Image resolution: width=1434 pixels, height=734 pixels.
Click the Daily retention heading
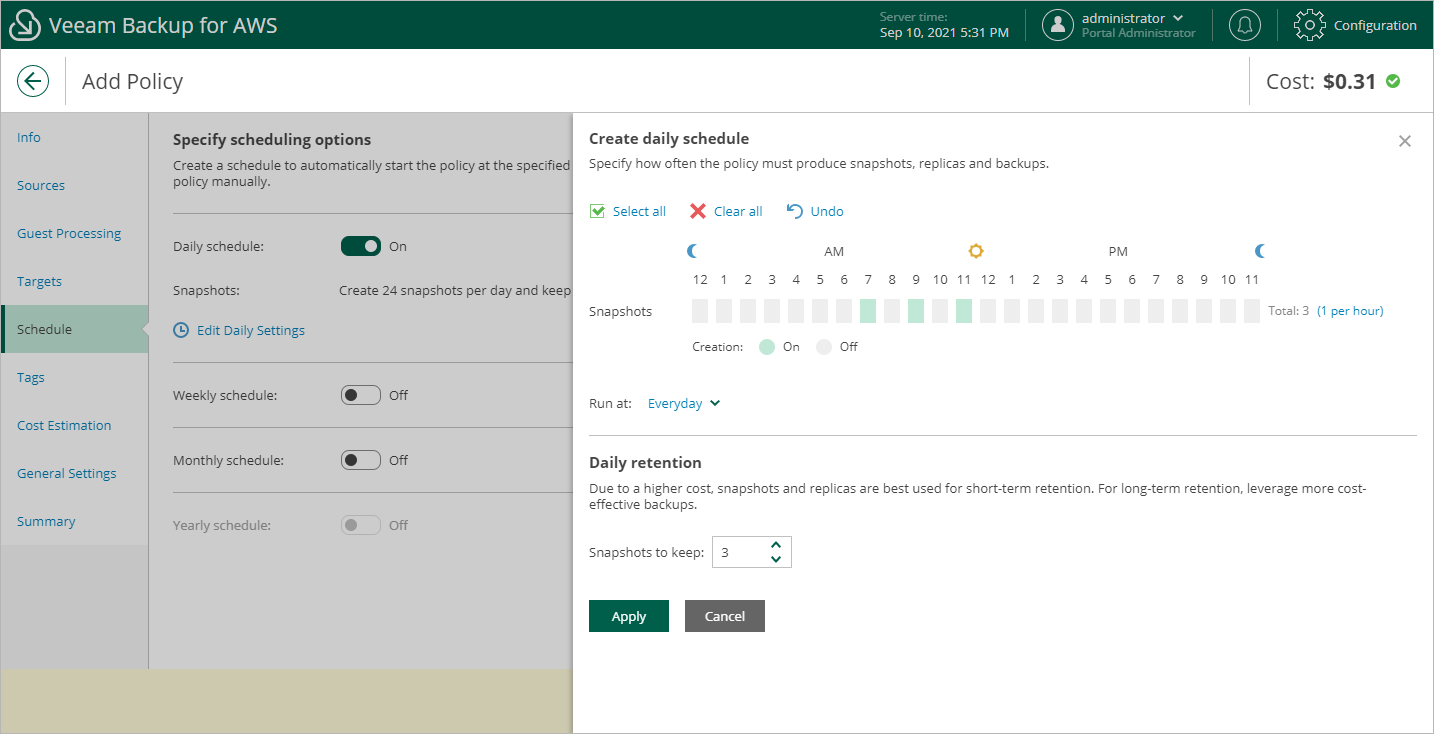click(645, 462)
